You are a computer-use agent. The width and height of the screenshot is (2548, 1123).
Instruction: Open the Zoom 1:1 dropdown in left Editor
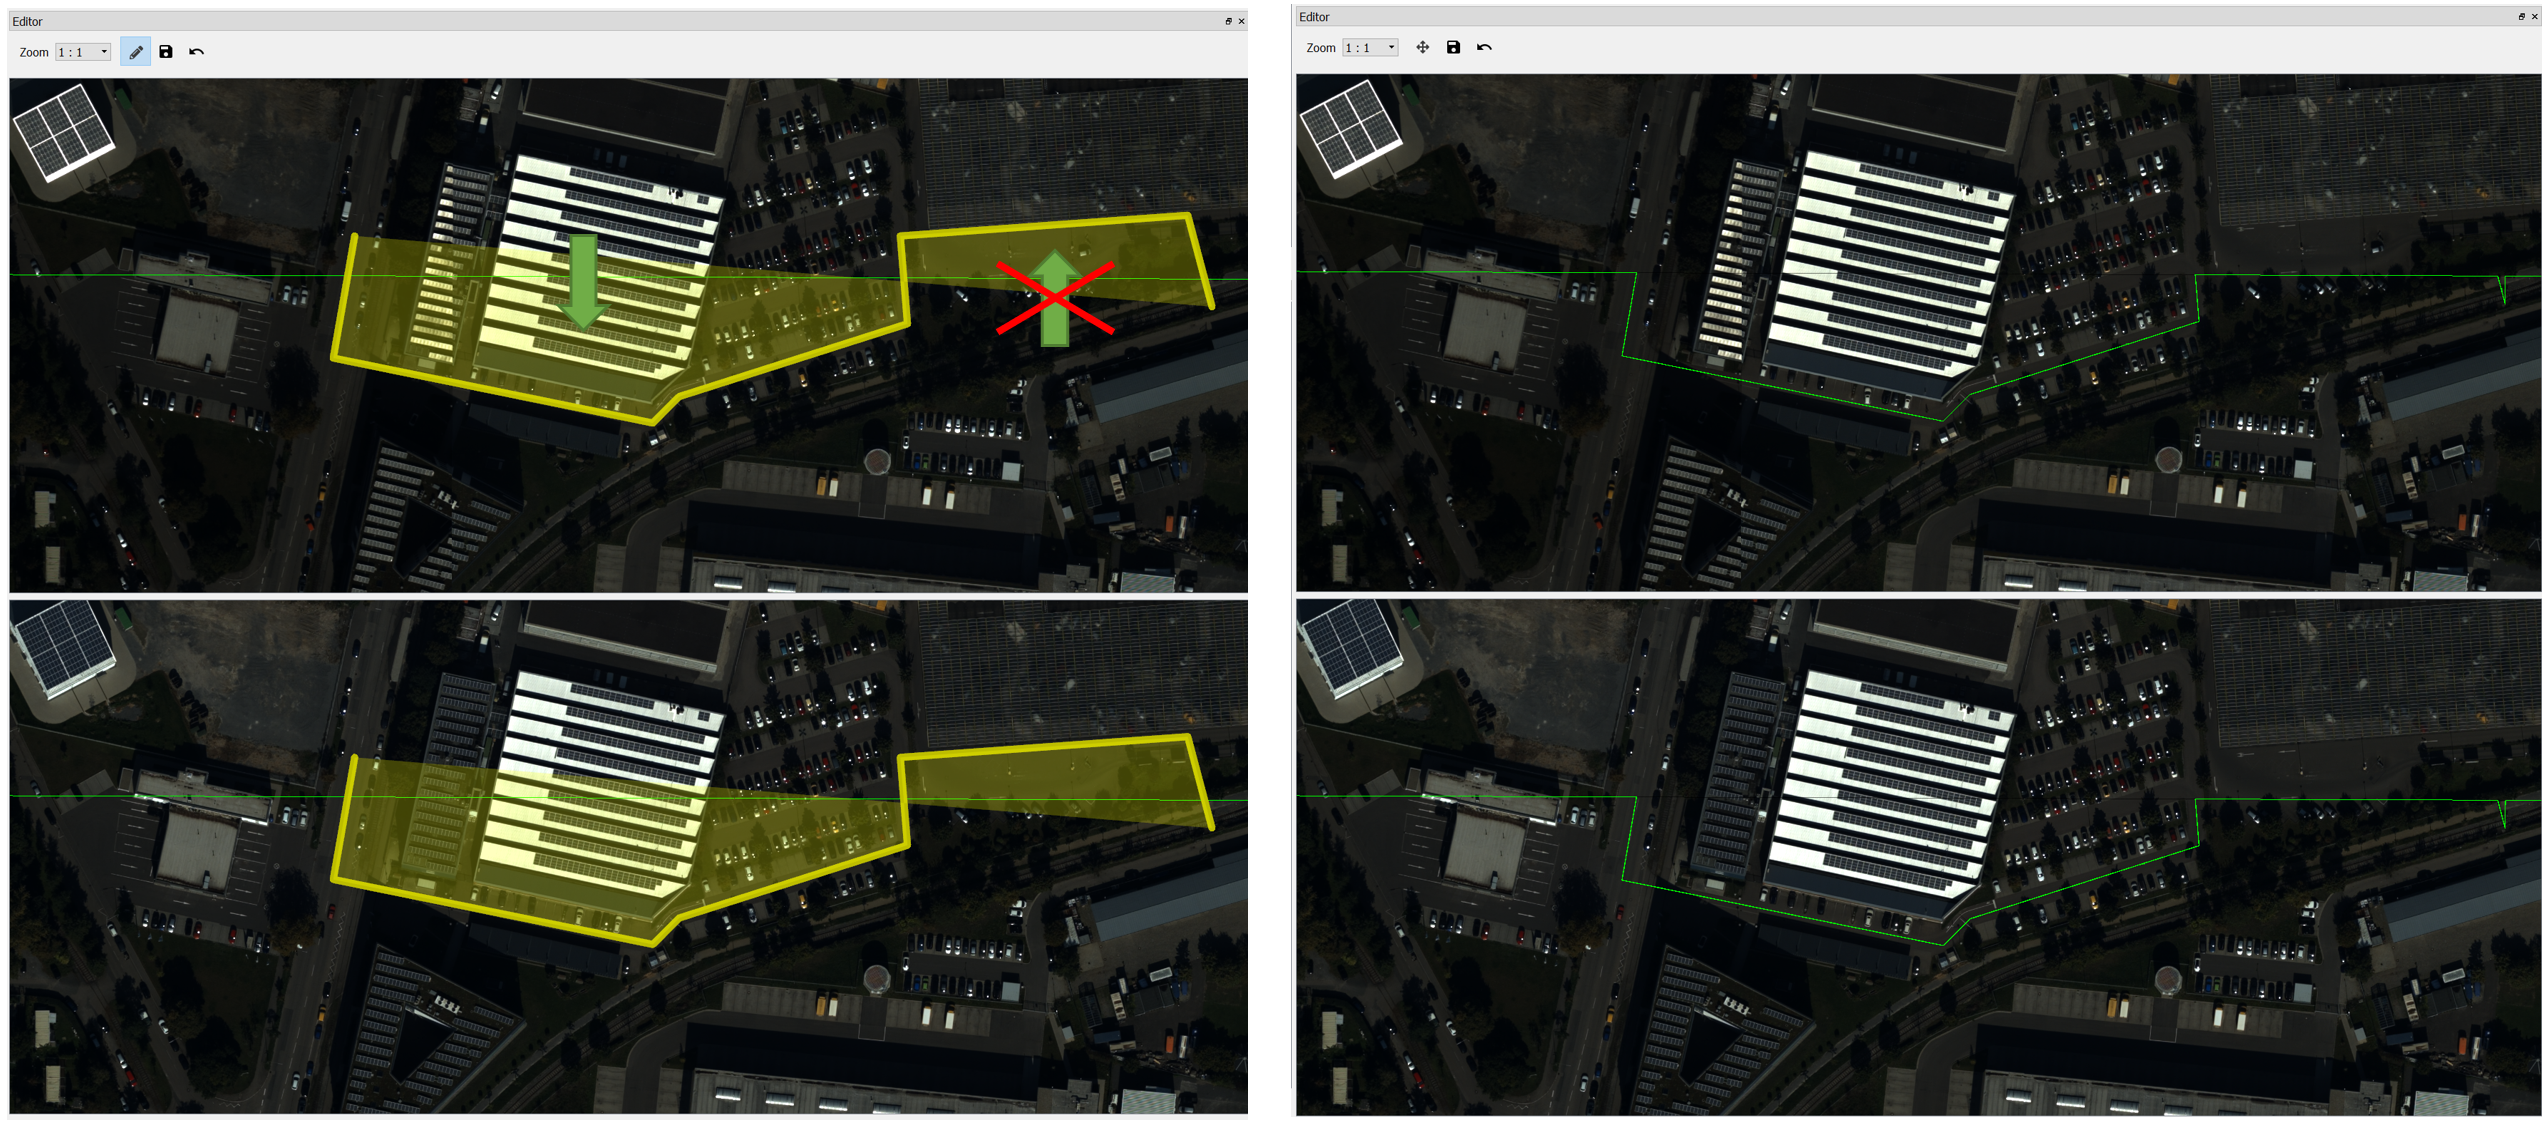[x=83, y=52]
